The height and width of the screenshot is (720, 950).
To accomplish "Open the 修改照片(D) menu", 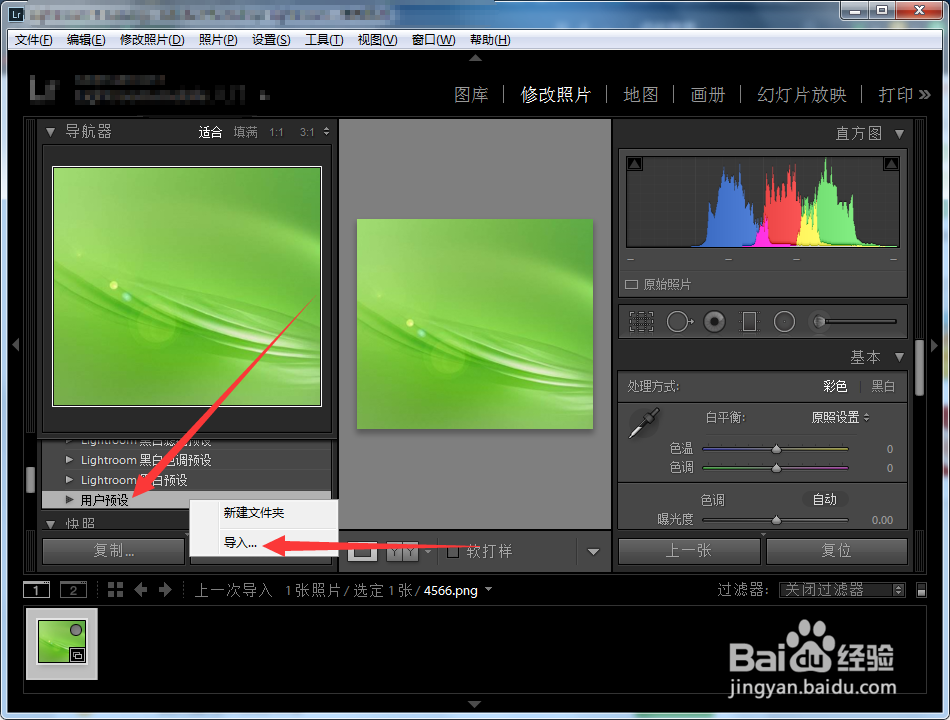I will coord(151,40).
